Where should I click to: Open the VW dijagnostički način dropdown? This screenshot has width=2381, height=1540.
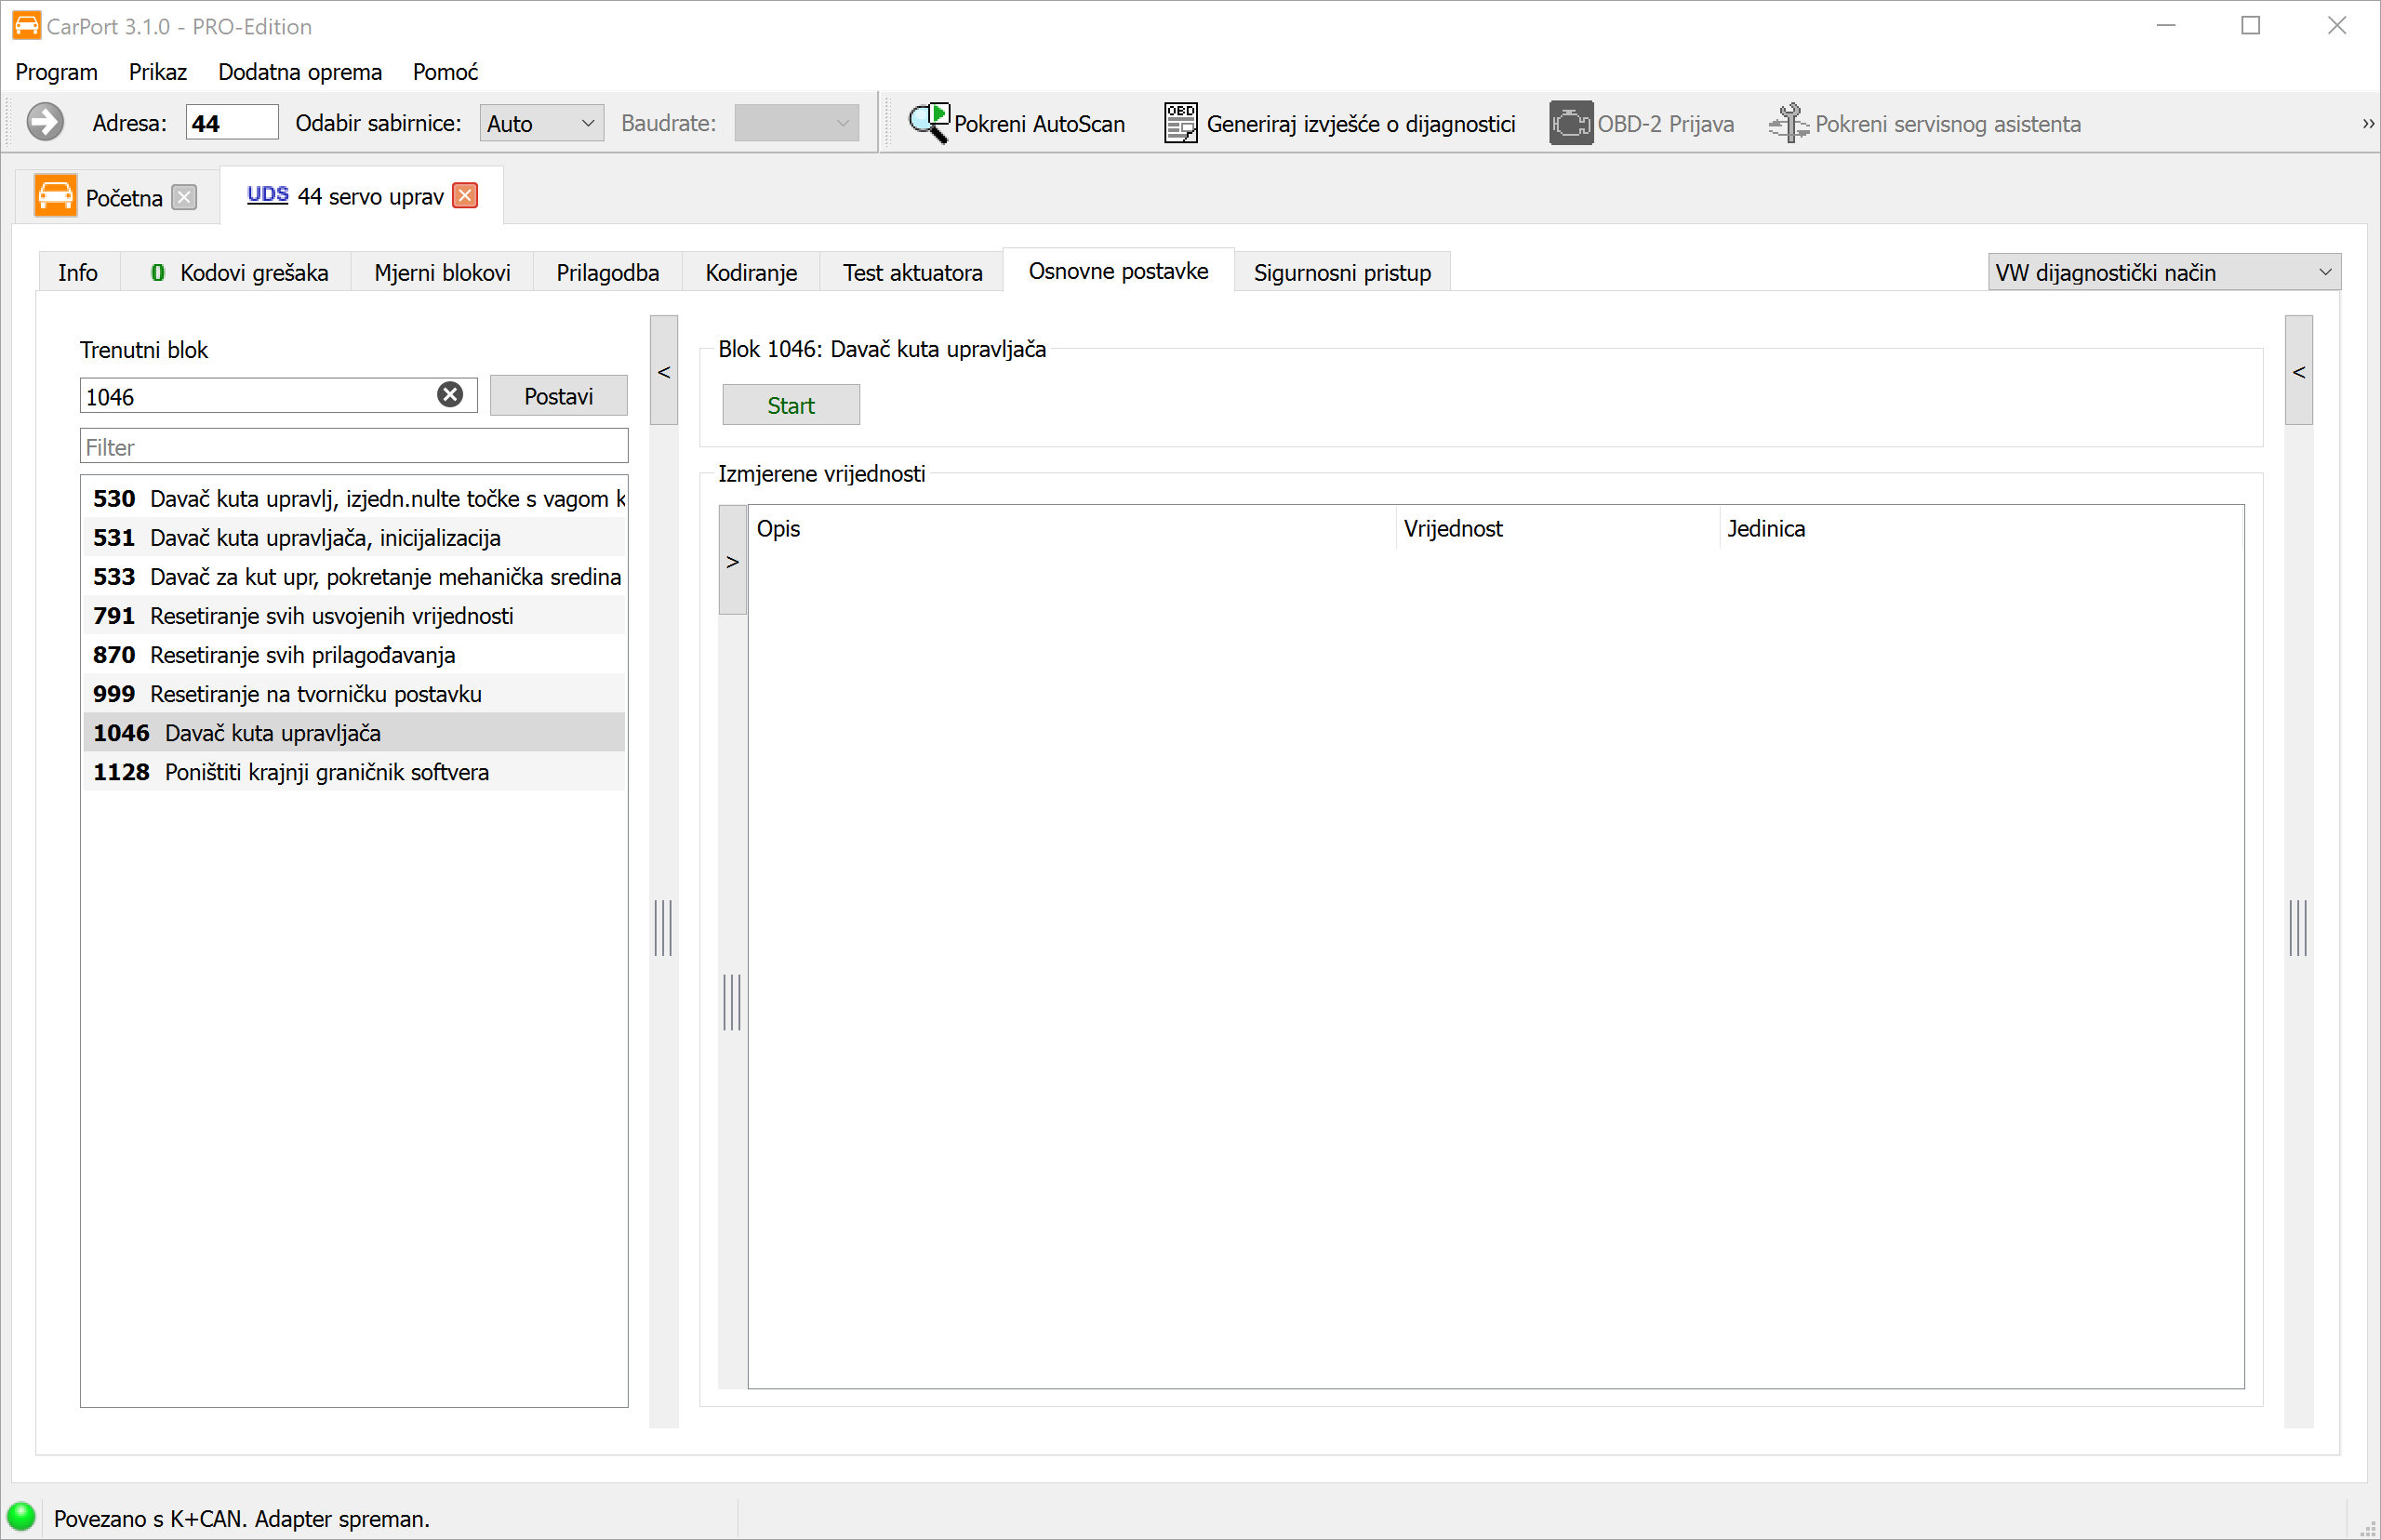pyautogui.click(x=2163, y=272)
